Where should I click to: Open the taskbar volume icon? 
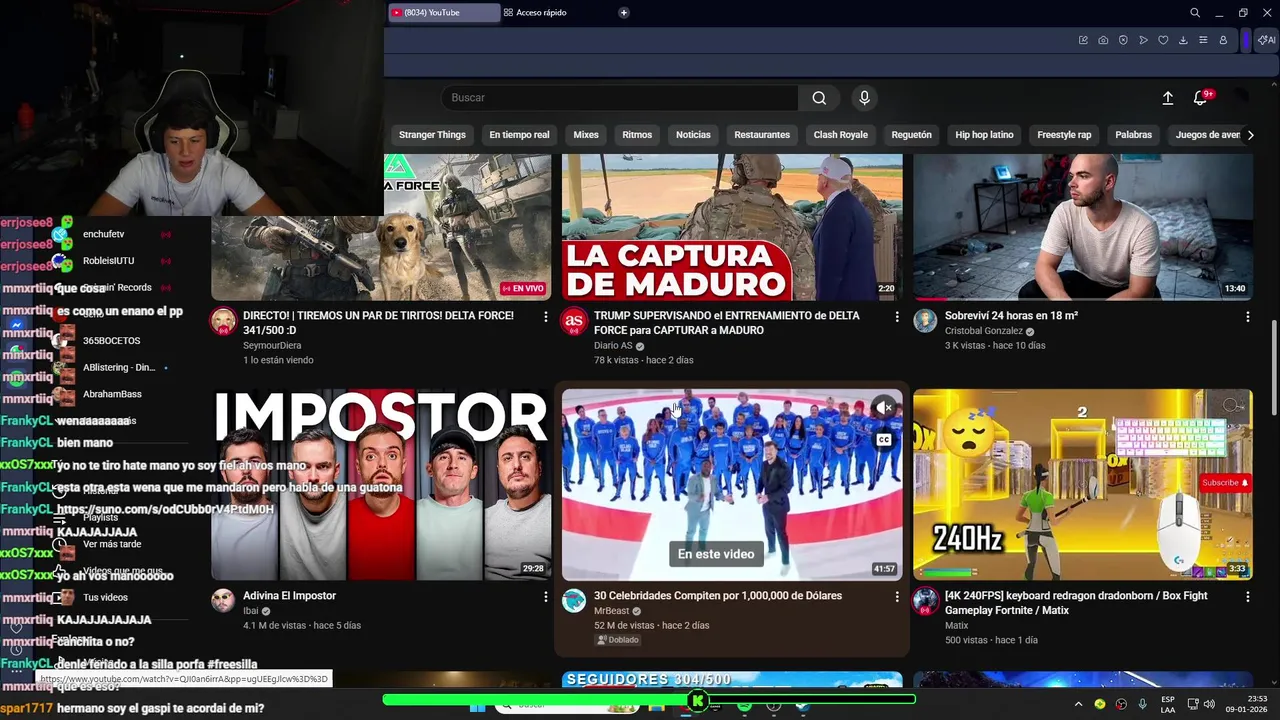1209,704
